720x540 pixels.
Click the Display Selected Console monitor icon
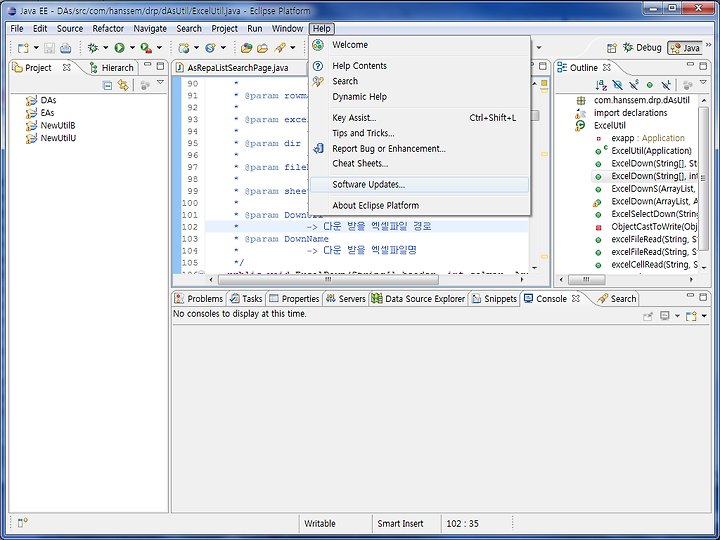(x=664, y=316)
